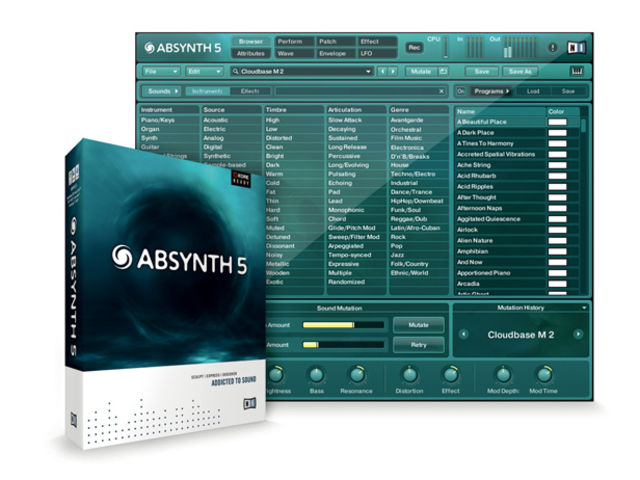Click the Resonance knob
This screenshot has width=640, height=480.
click(357, 375)
